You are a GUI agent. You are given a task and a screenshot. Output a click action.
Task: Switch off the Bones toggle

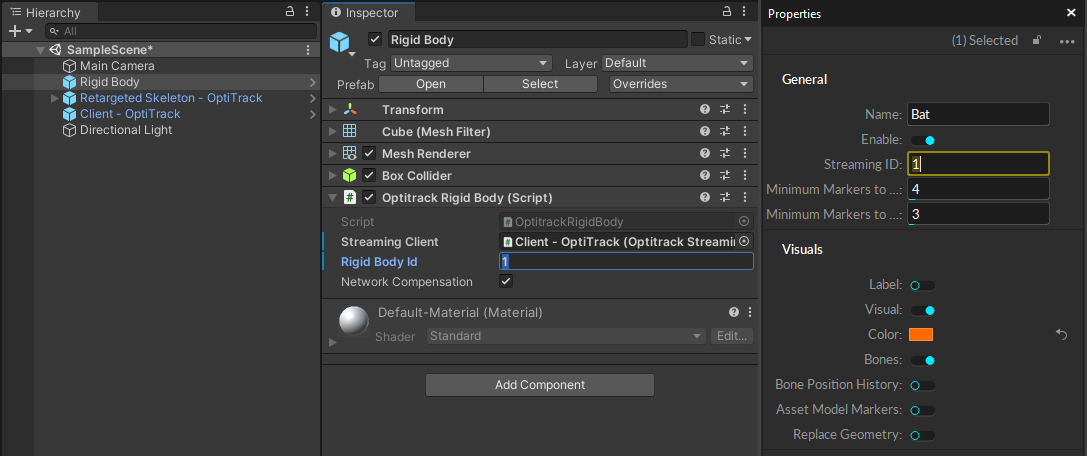click(x=921, y=360)
